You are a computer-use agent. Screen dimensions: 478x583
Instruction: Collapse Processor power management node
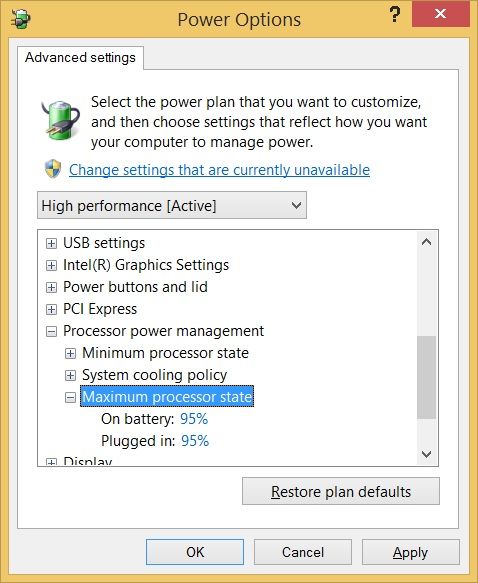pos(51,331)
